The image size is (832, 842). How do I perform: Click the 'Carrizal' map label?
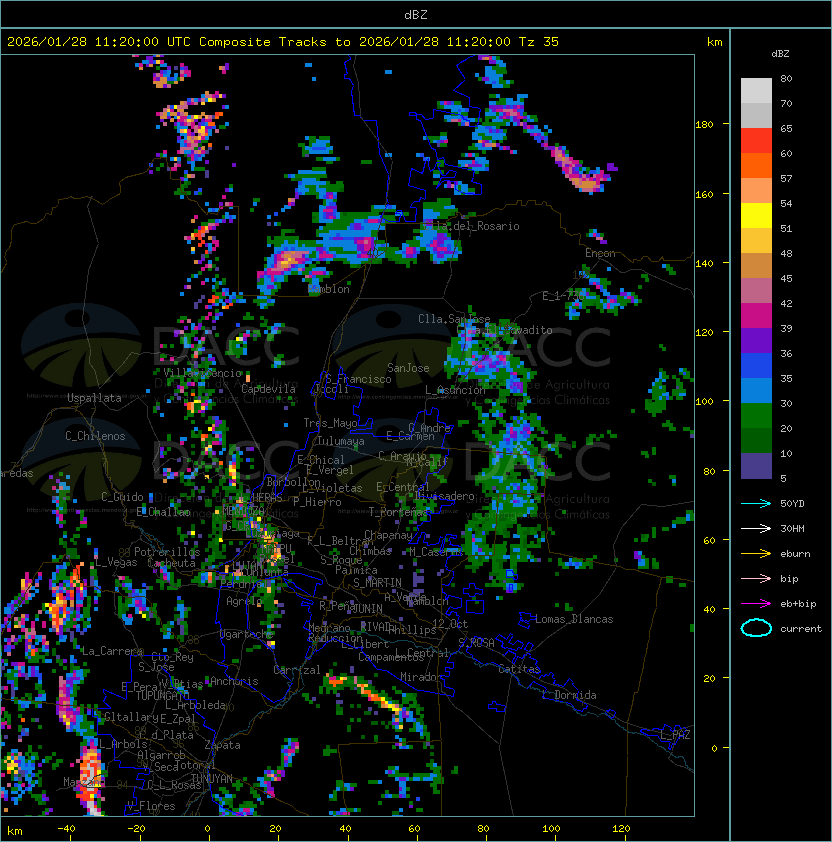[x=297, y=670]
